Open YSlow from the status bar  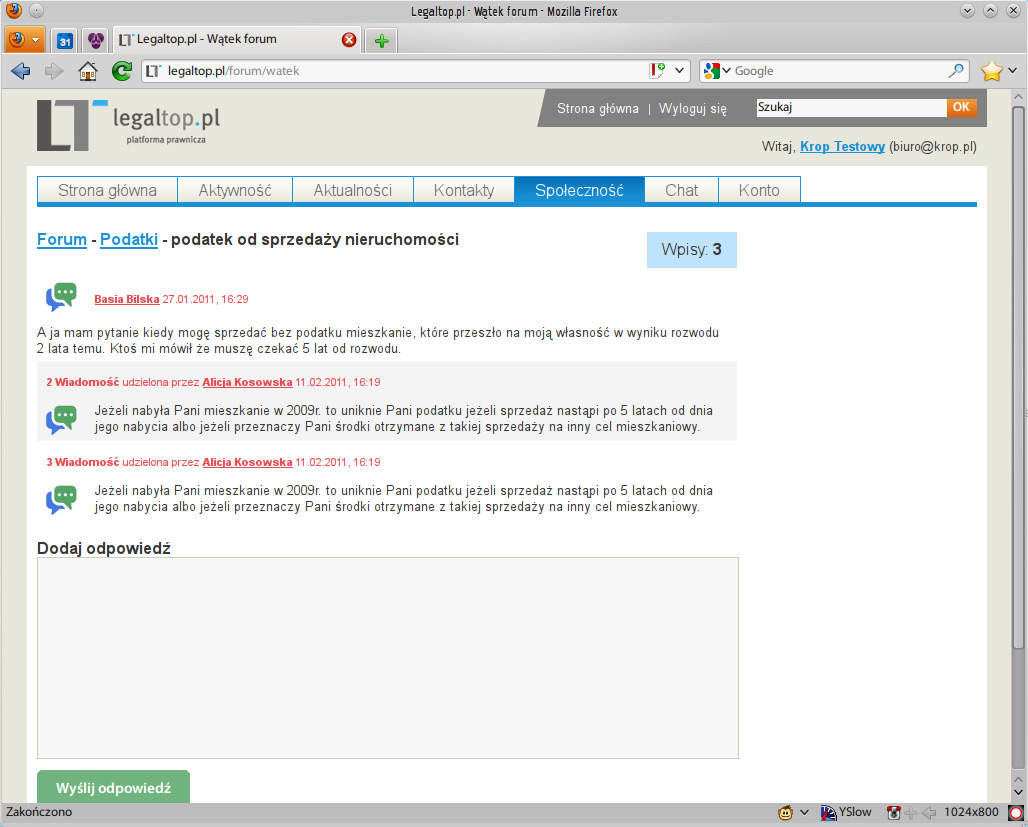click(846, 812)
